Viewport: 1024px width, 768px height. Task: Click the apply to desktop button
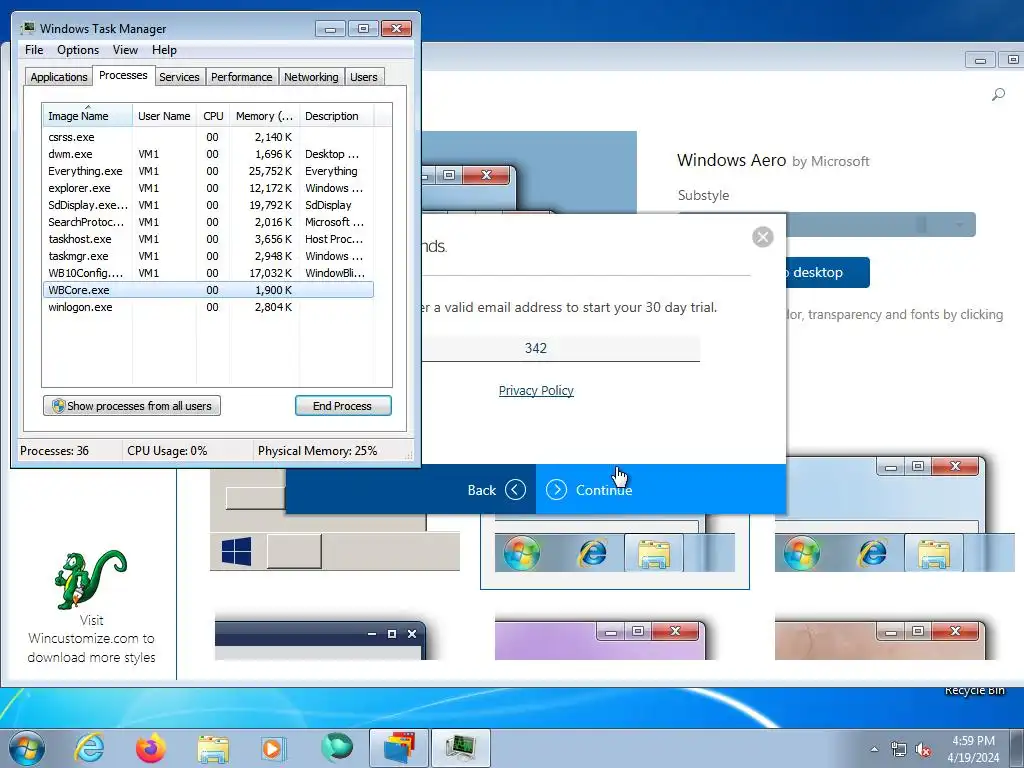coord(828,272)
